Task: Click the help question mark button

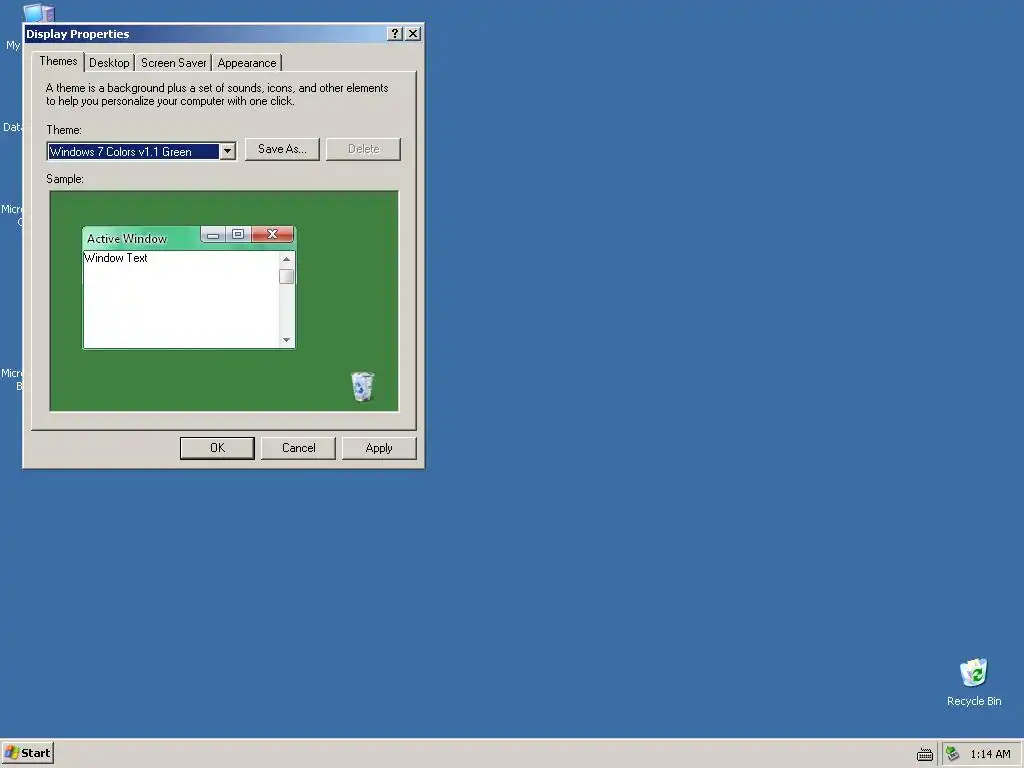Action: [x=394, y=33]
